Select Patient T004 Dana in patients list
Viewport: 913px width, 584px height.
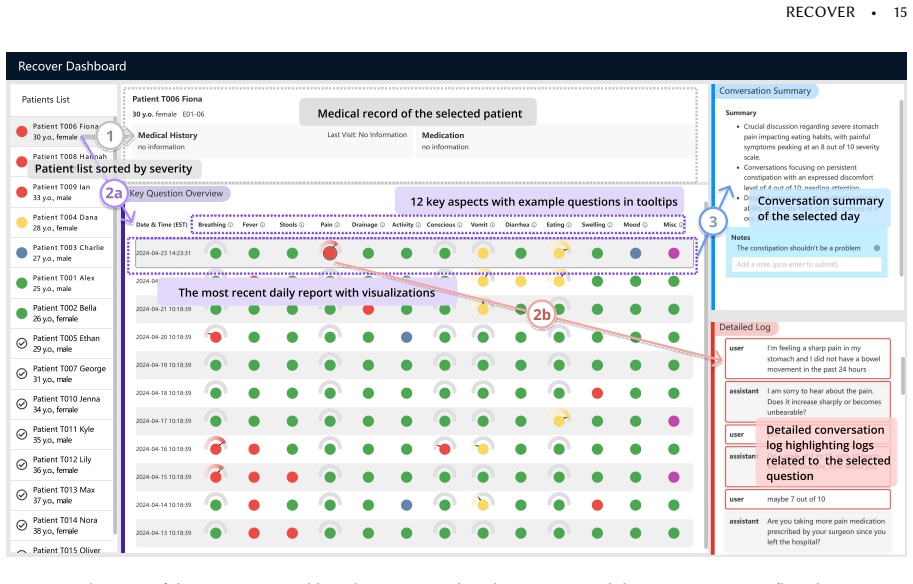pyautogui.click(x=62, y=222)
